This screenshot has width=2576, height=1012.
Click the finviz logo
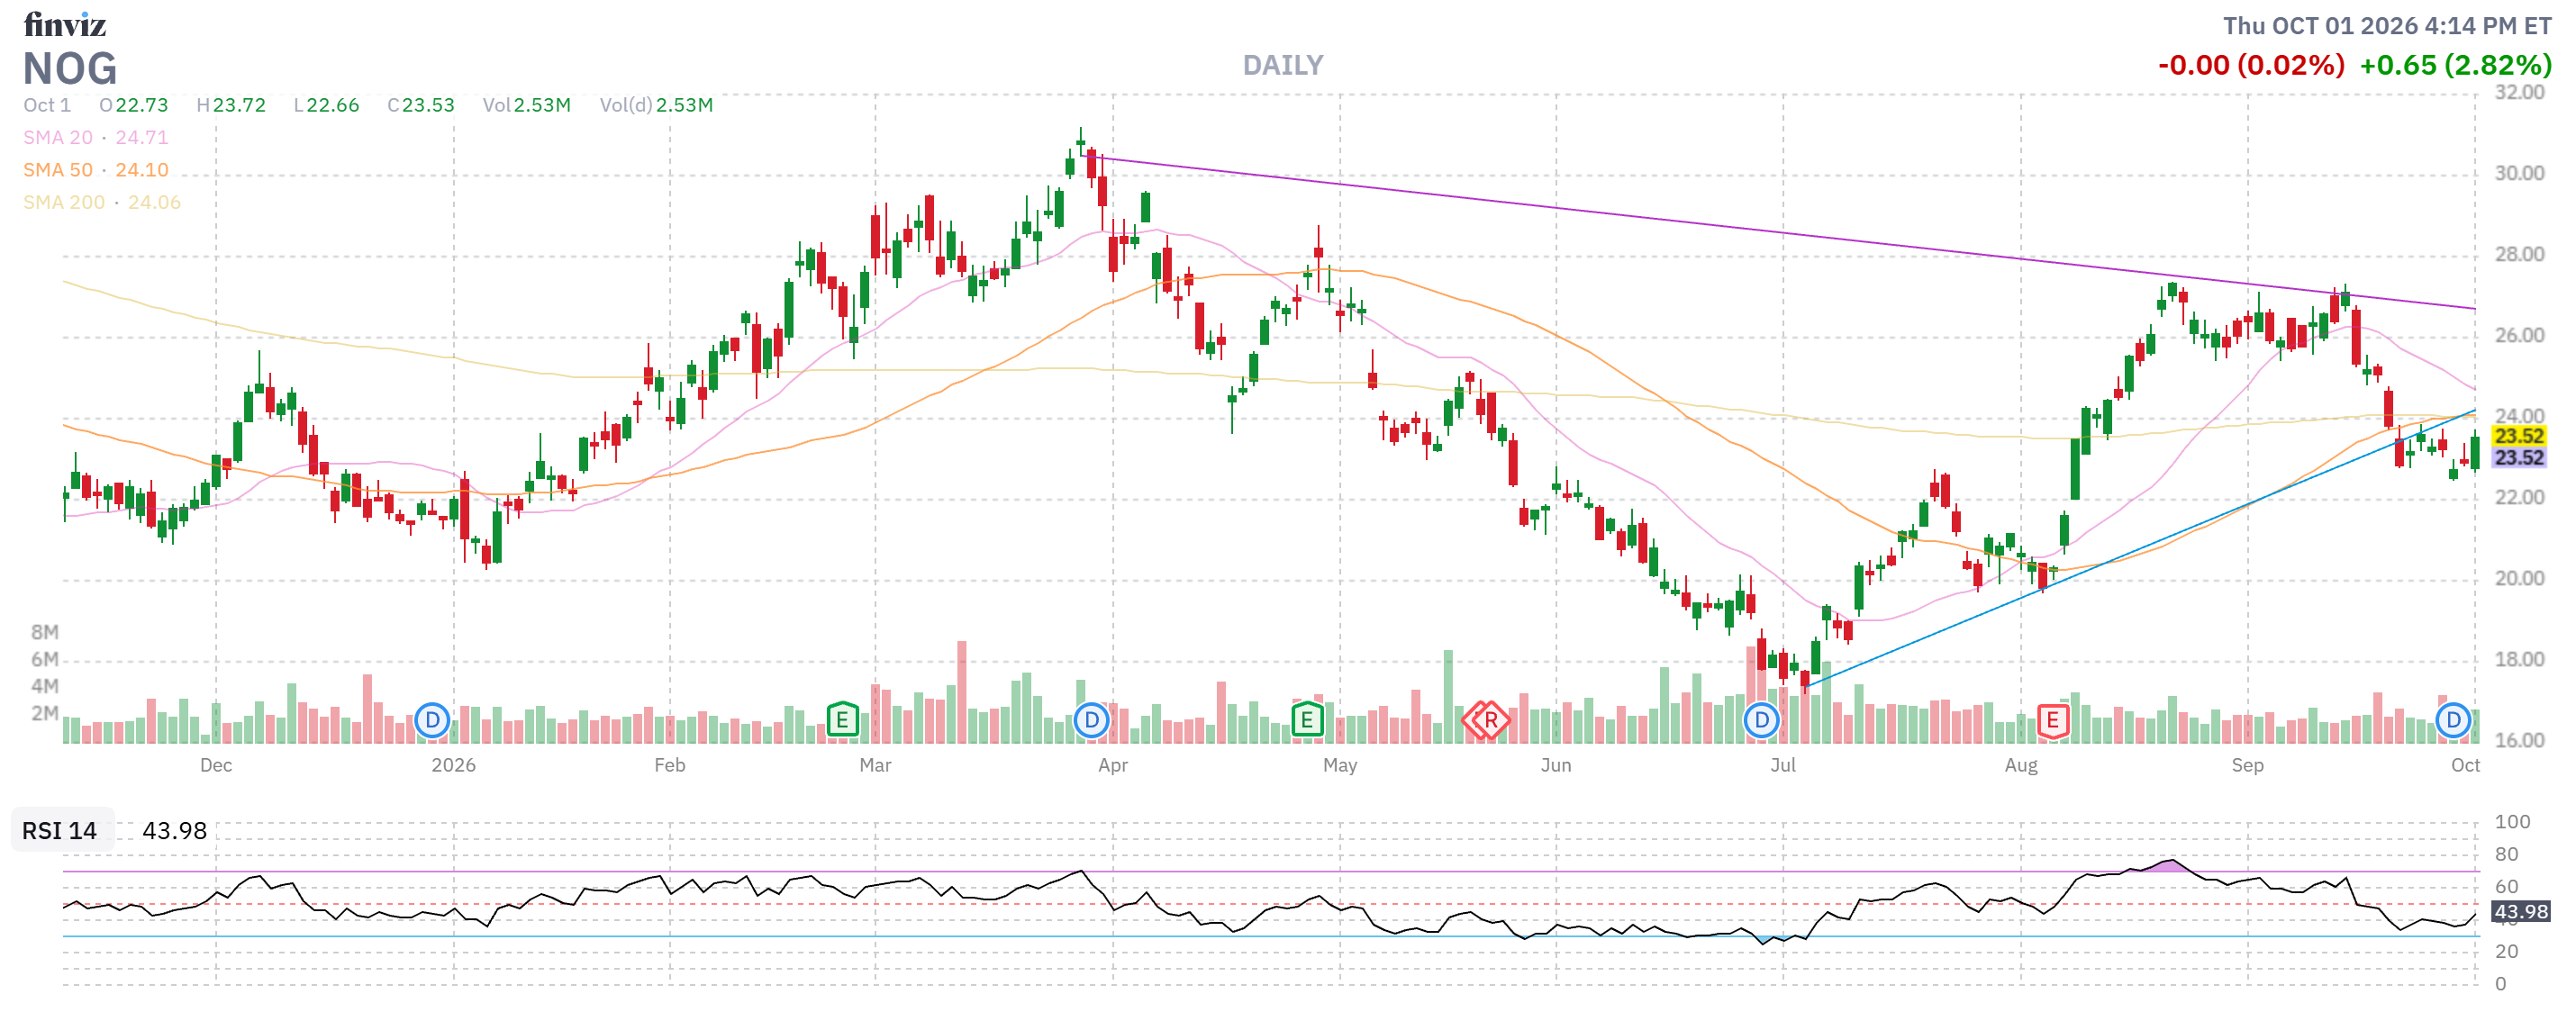click(65, 24)
